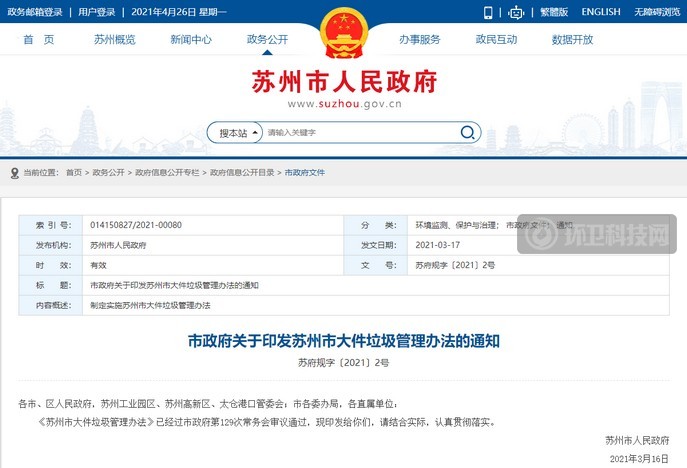Click the 苏州市人民政府 site title
The width and height of the screenshot is (687, 468).
coord(344,82)
